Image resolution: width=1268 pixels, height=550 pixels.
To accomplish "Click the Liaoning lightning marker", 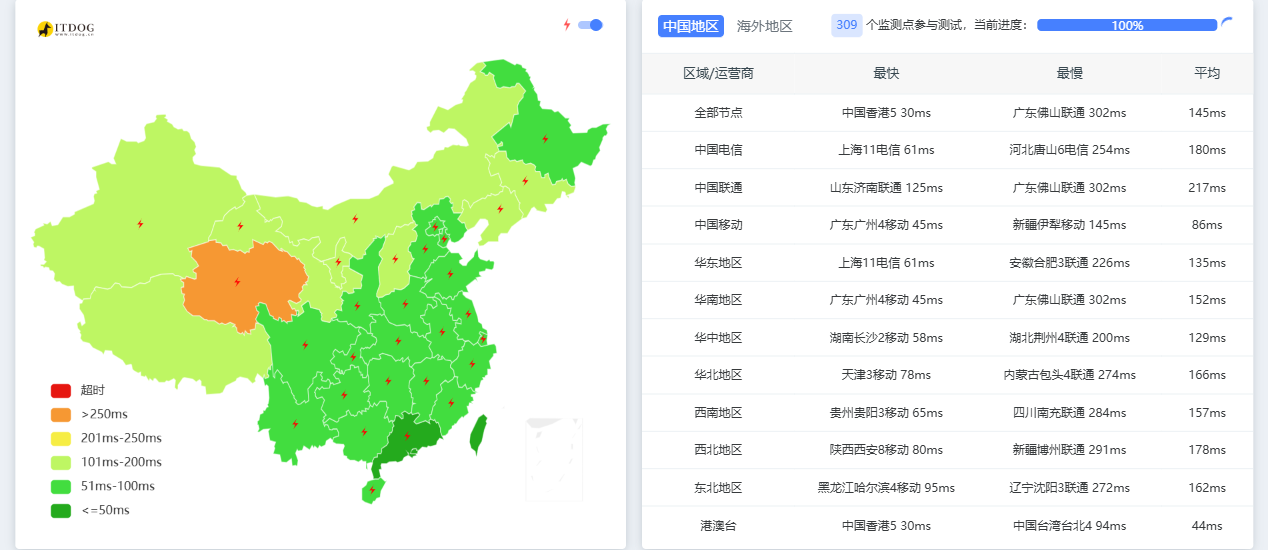I will pos(500,209).
